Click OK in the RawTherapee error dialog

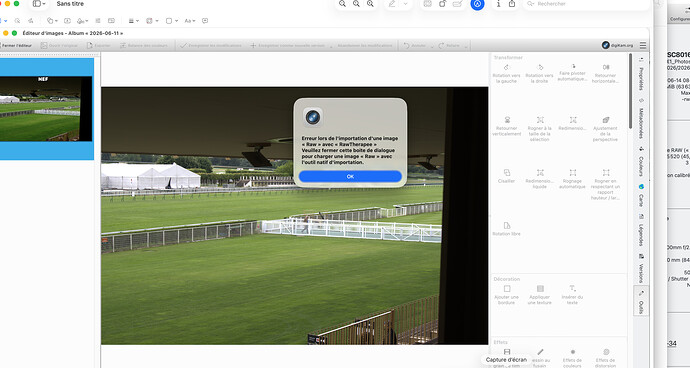coord(350,176)
